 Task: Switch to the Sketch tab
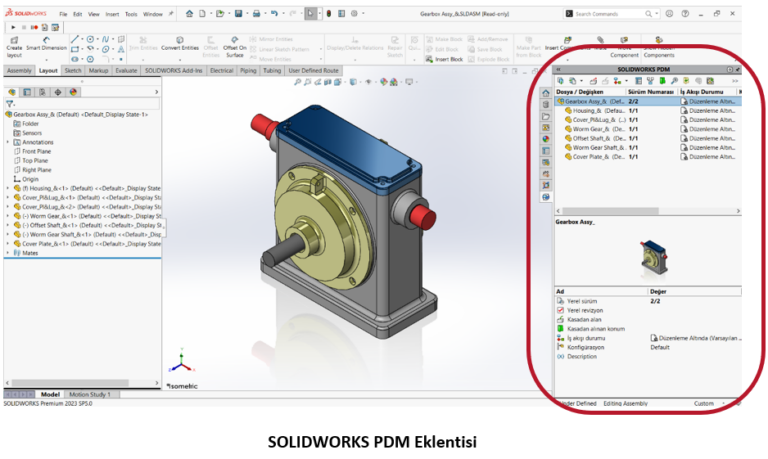pos(73,71)
